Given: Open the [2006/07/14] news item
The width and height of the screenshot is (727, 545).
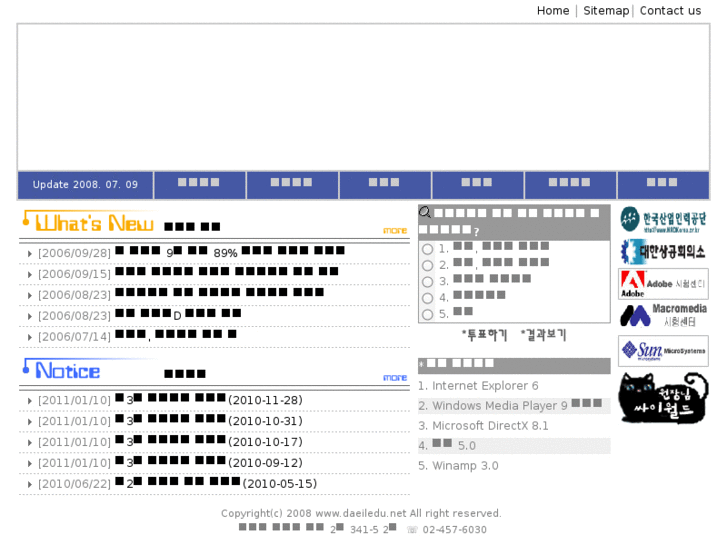Looking at the screenshot, I should (x=176, y=334).
